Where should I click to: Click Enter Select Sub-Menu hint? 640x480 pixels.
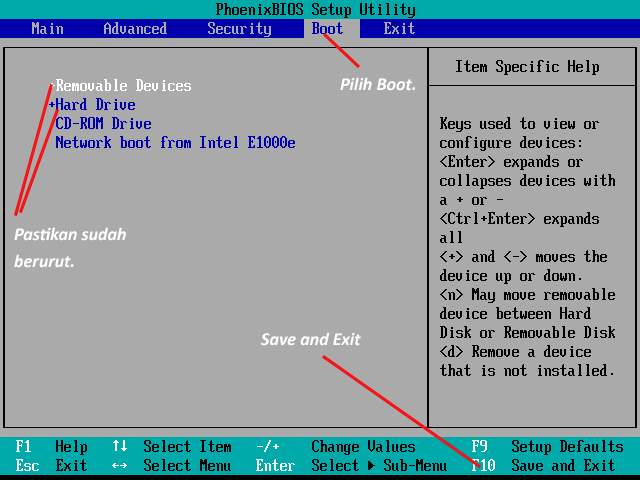351,465
